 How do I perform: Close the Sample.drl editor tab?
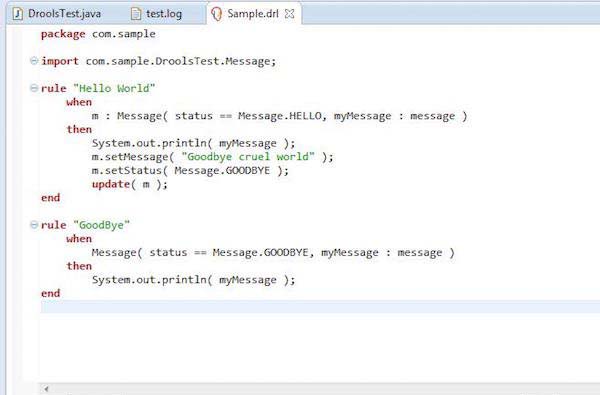click(x=290, y=14)
